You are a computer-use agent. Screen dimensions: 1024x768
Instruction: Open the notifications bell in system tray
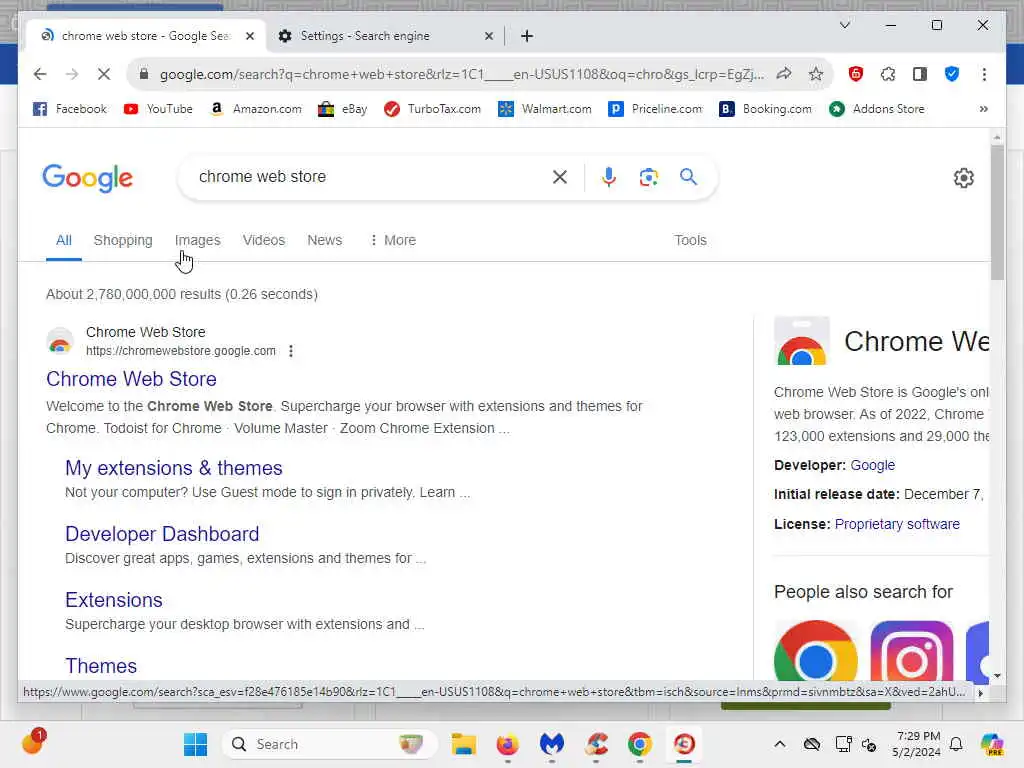[956, 744]
